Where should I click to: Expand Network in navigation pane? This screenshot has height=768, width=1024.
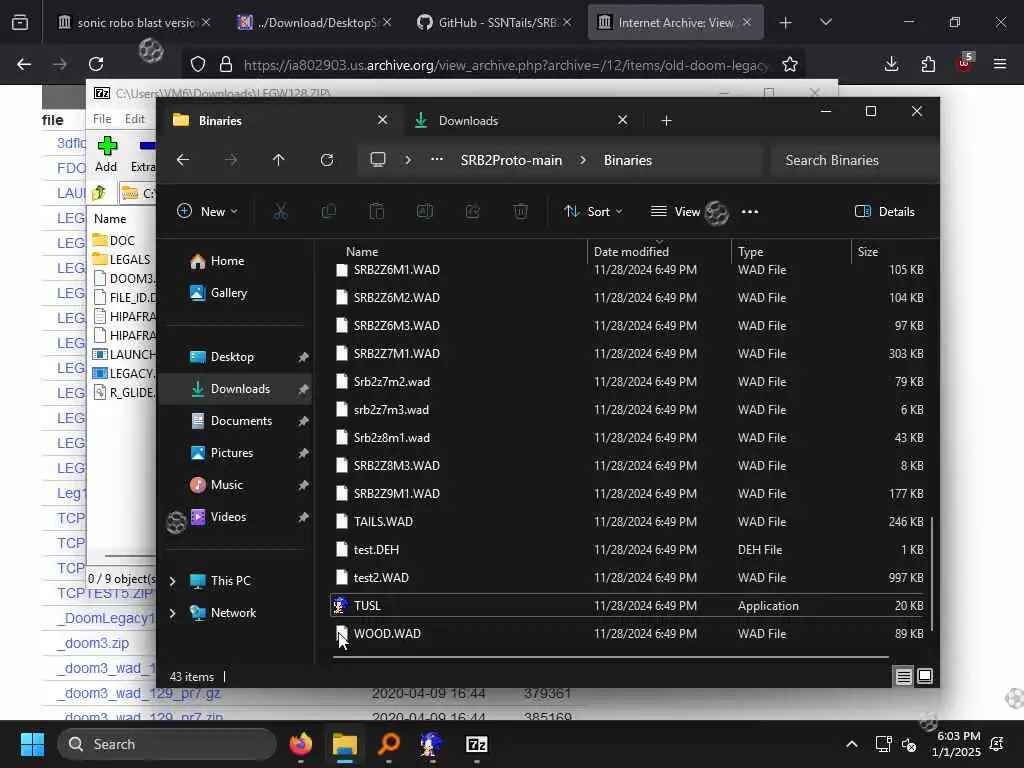(x=172, y=613)
